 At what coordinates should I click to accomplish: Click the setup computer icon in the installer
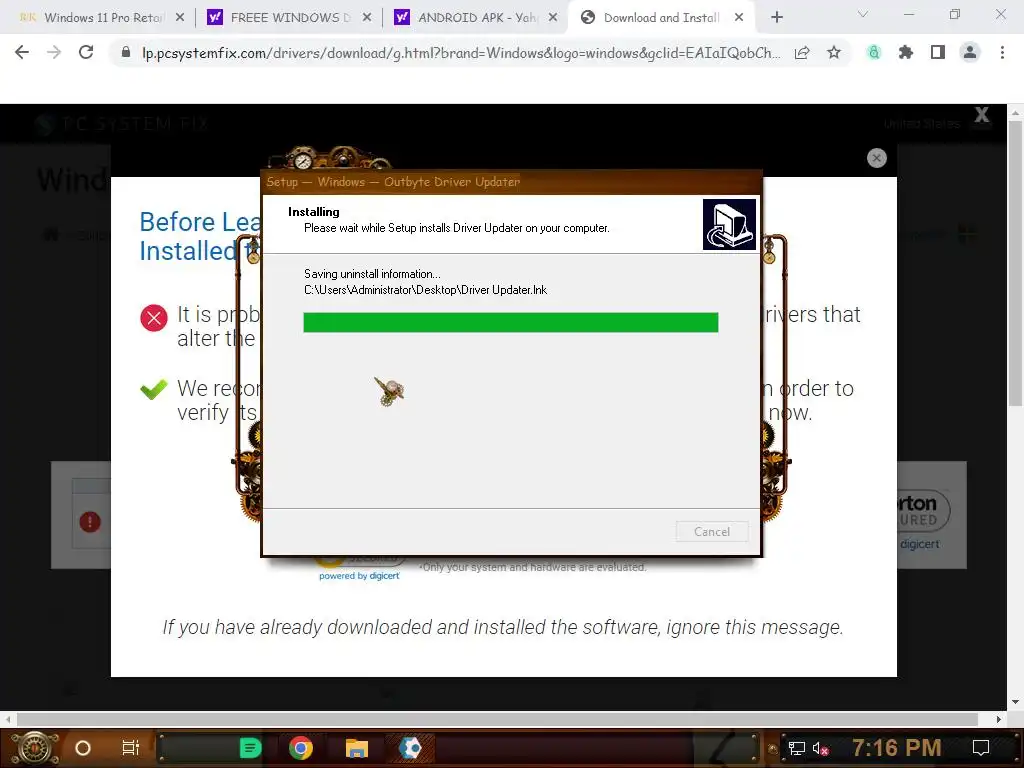(x=729, y=225)
